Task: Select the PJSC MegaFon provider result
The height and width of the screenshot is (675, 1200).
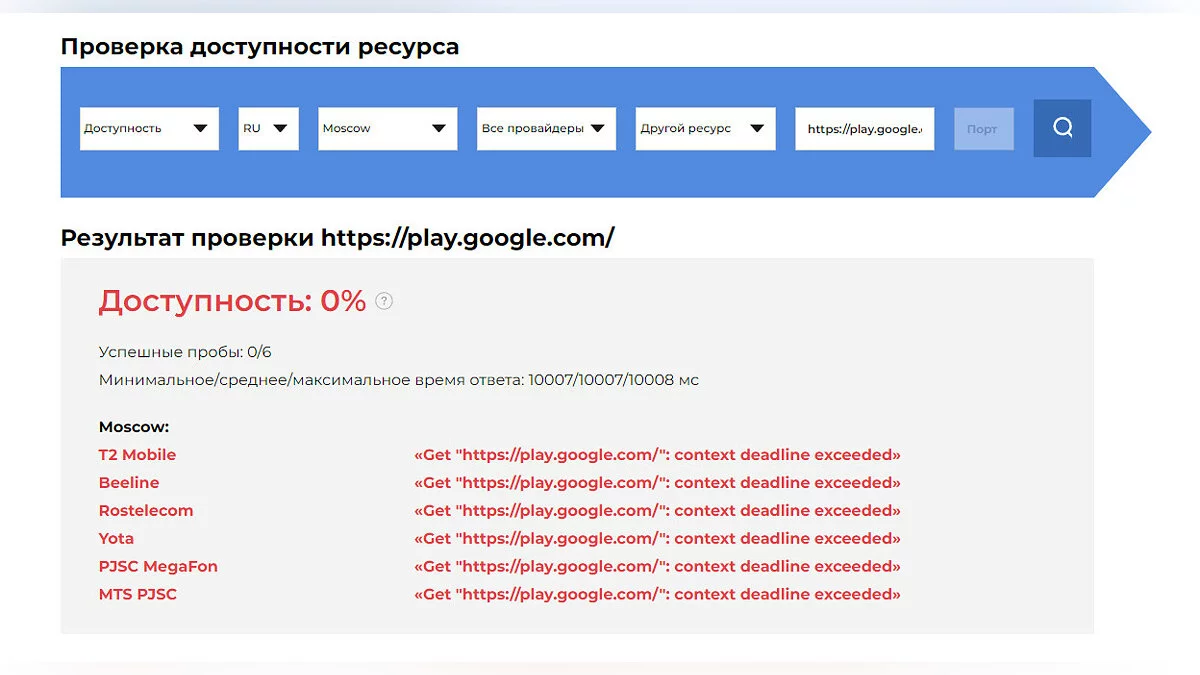Action: point(158,567)
